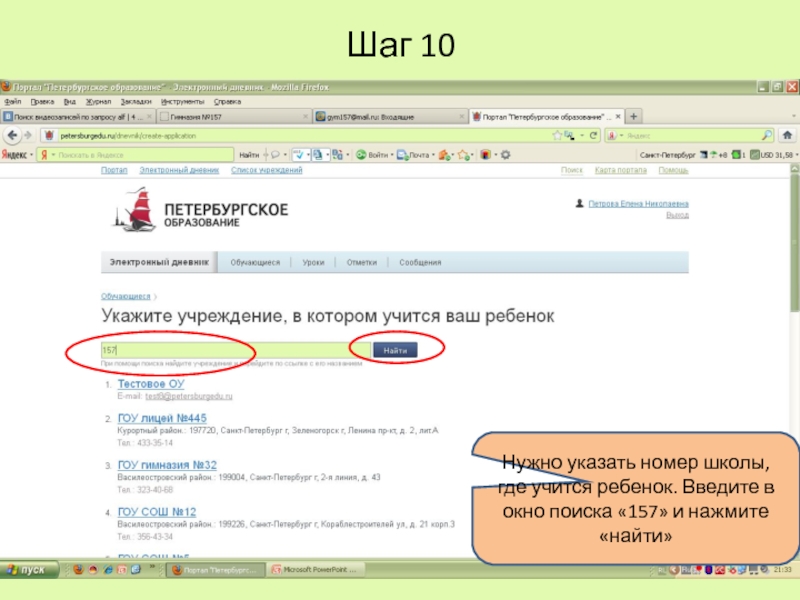This screenshot has height=600, width=800.
Task: Select the Обучающиеся navigation tab
Action: [255, 262]
